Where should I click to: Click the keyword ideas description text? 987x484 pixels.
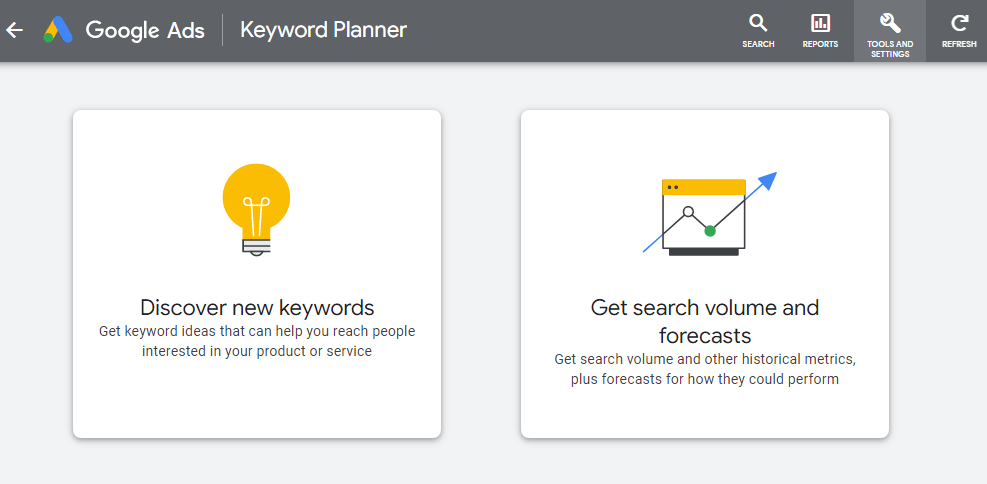[x=257, y=340]
